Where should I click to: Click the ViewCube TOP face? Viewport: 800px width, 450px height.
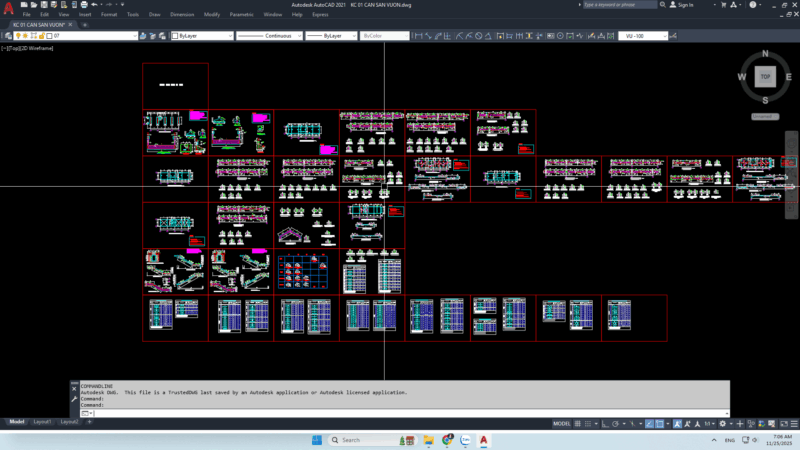pos(765,77)
